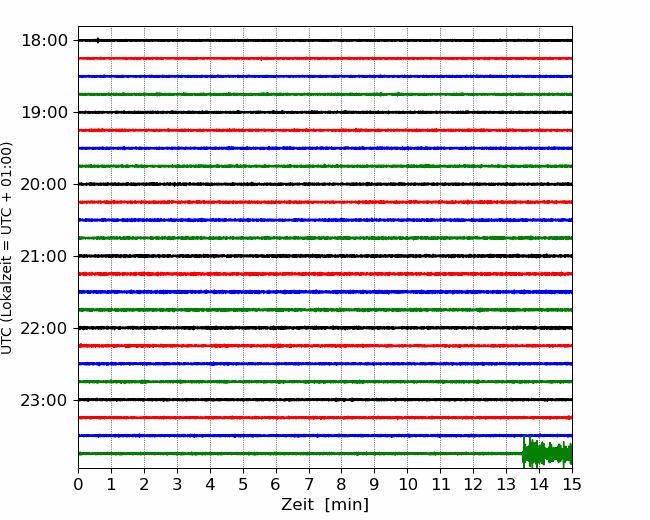Click the x-axis tick label 4
This screenshot has height=520, width=650.
point(210,484)
